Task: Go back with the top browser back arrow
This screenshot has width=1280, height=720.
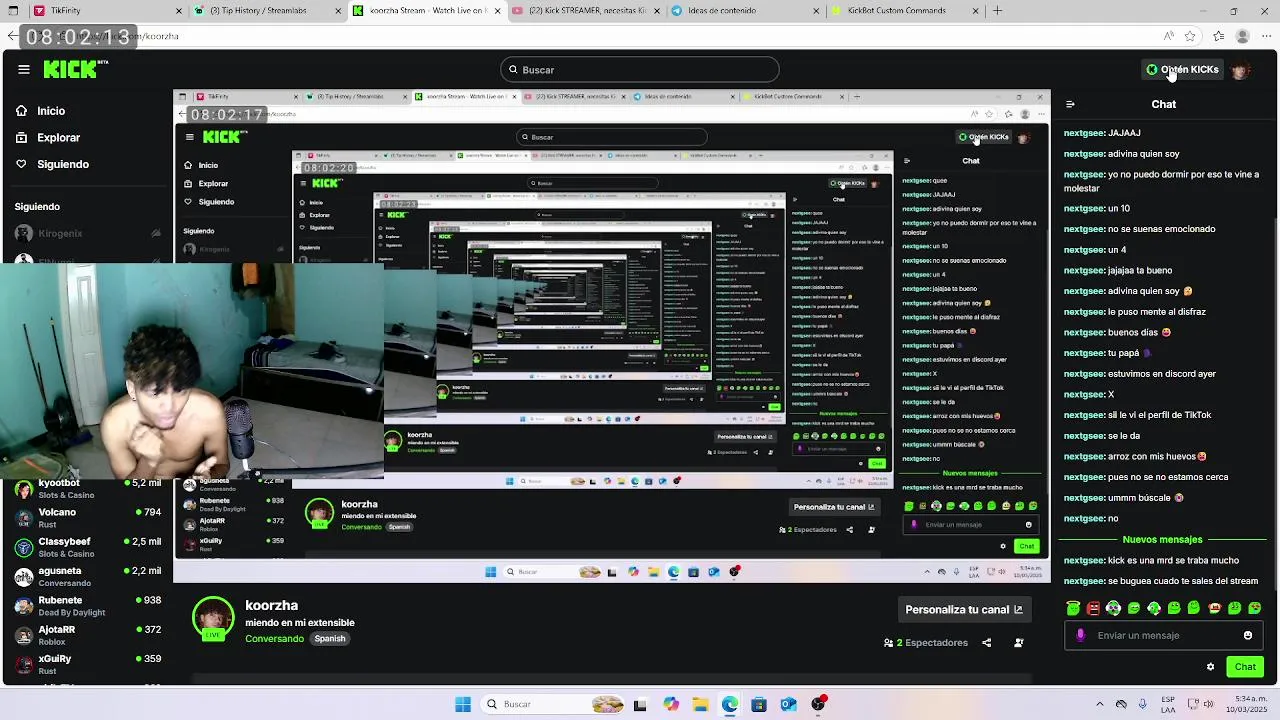Action: [x=12, y=36]
